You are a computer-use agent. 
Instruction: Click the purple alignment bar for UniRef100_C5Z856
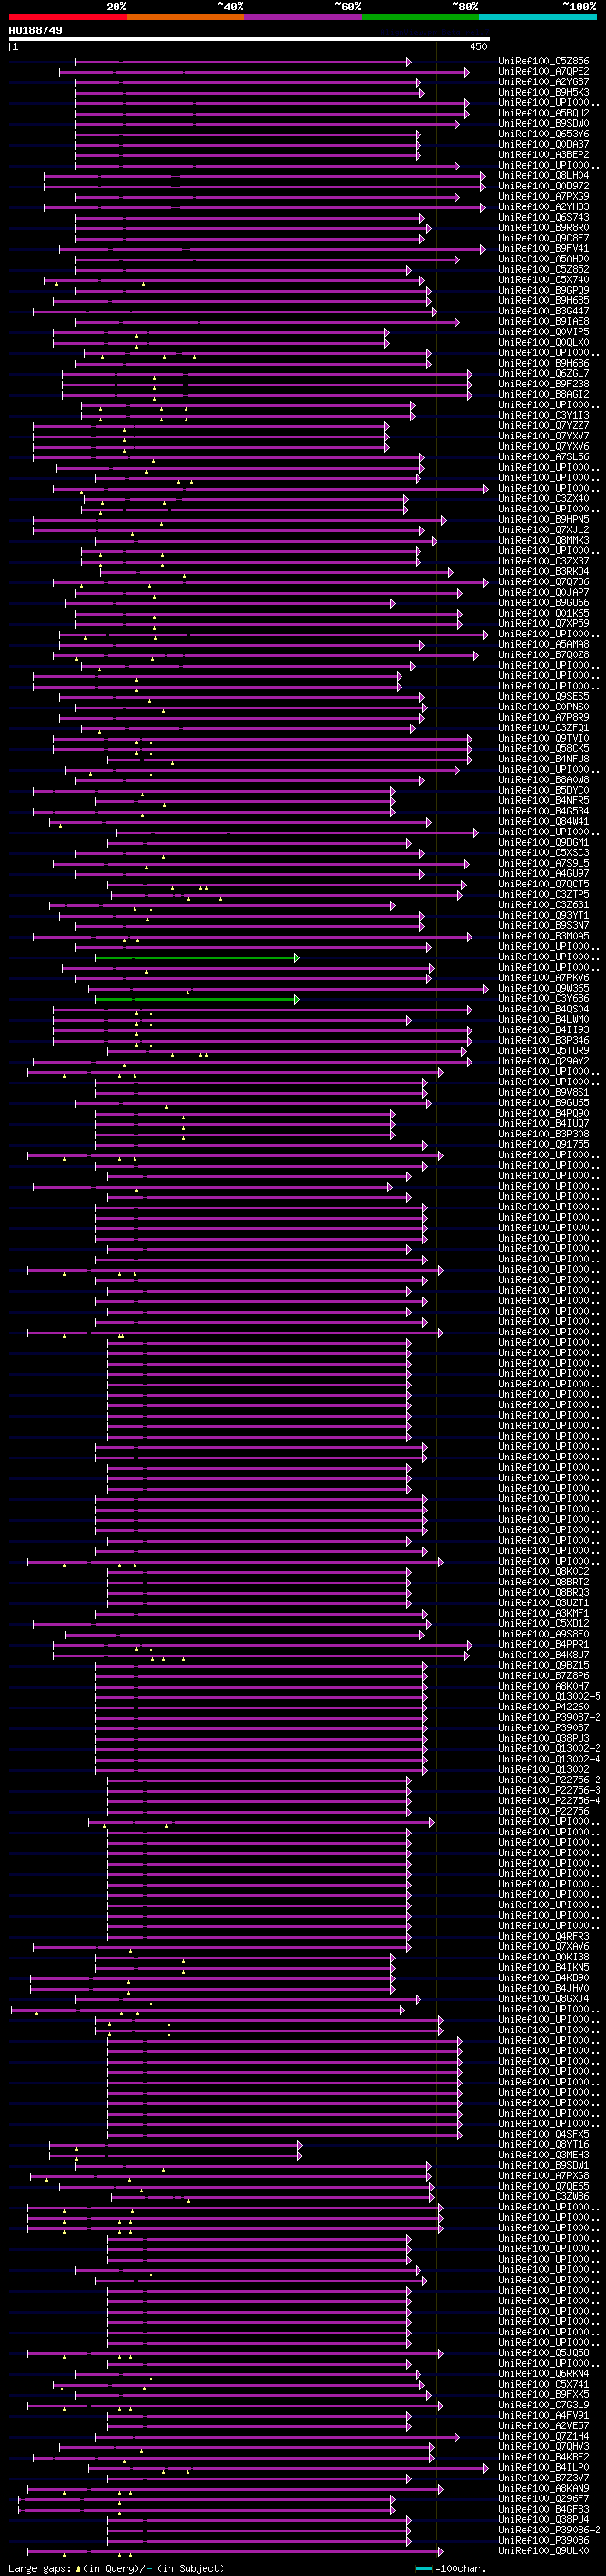(x=243, y=62)
